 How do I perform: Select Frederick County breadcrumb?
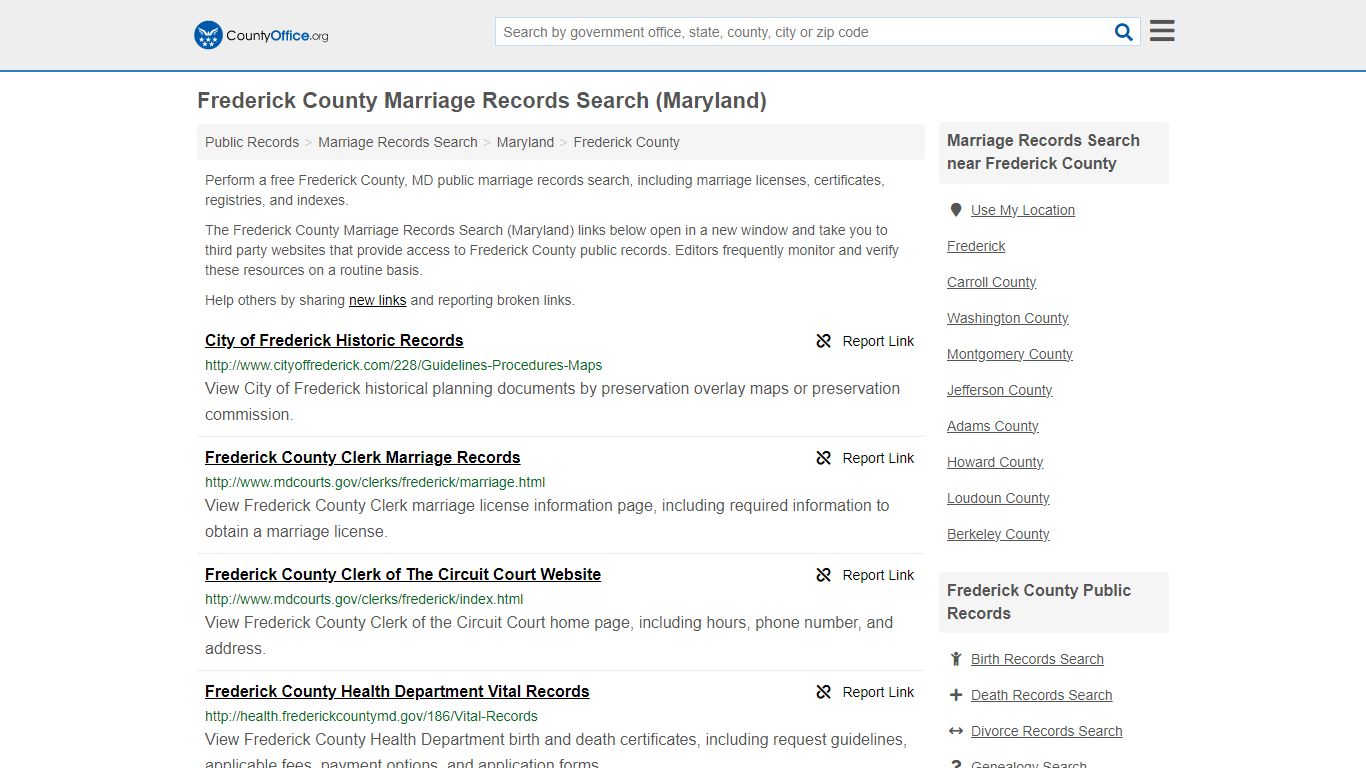626,142
